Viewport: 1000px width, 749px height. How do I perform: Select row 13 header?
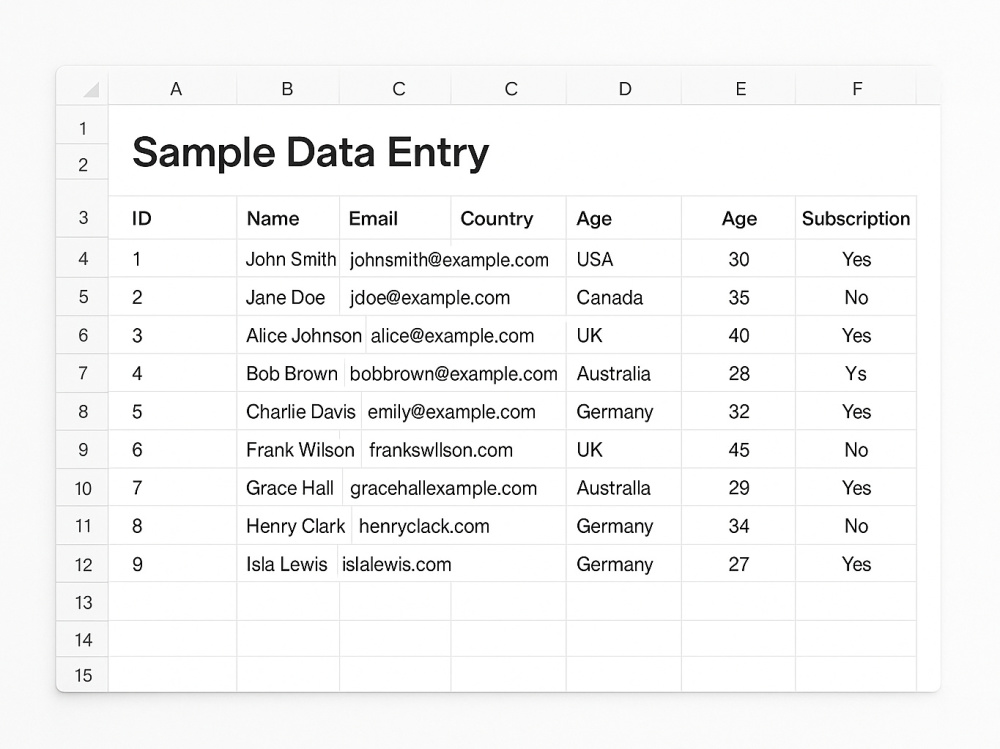83,602
